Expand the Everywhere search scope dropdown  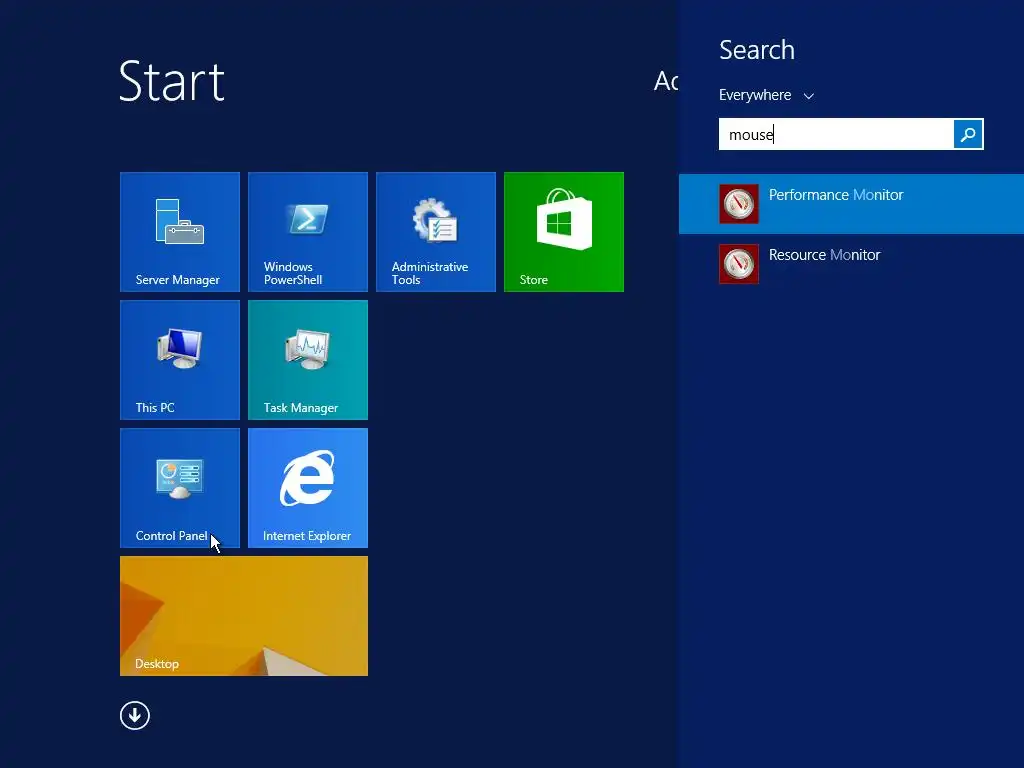(766, 95)
